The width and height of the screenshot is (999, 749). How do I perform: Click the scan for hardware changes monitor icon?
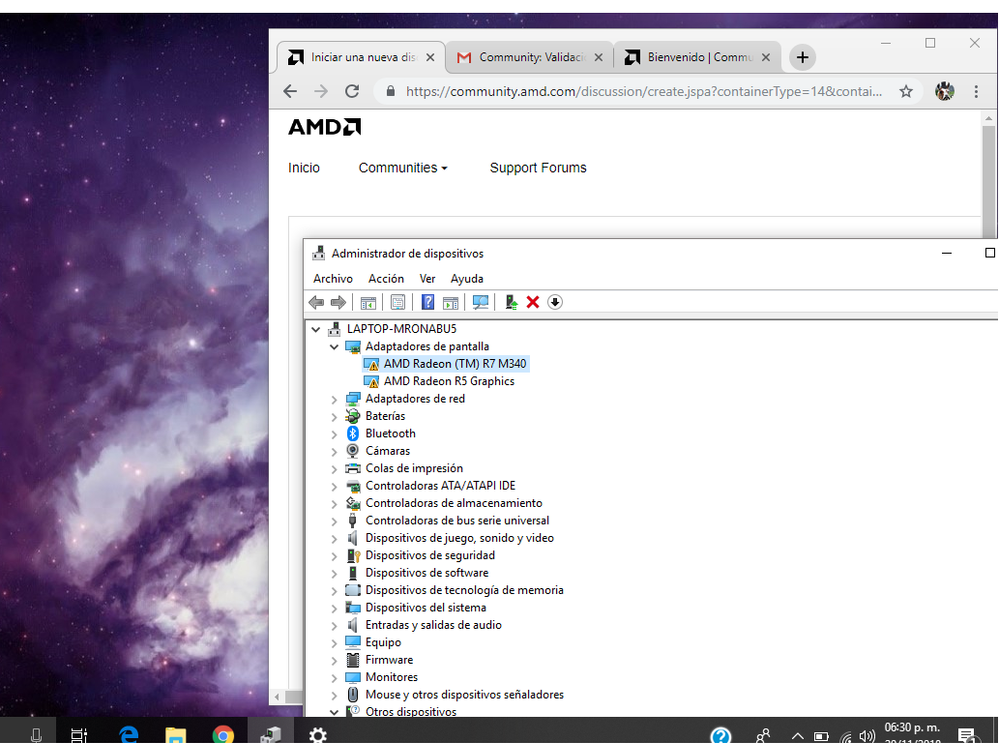tap(480, 303)
